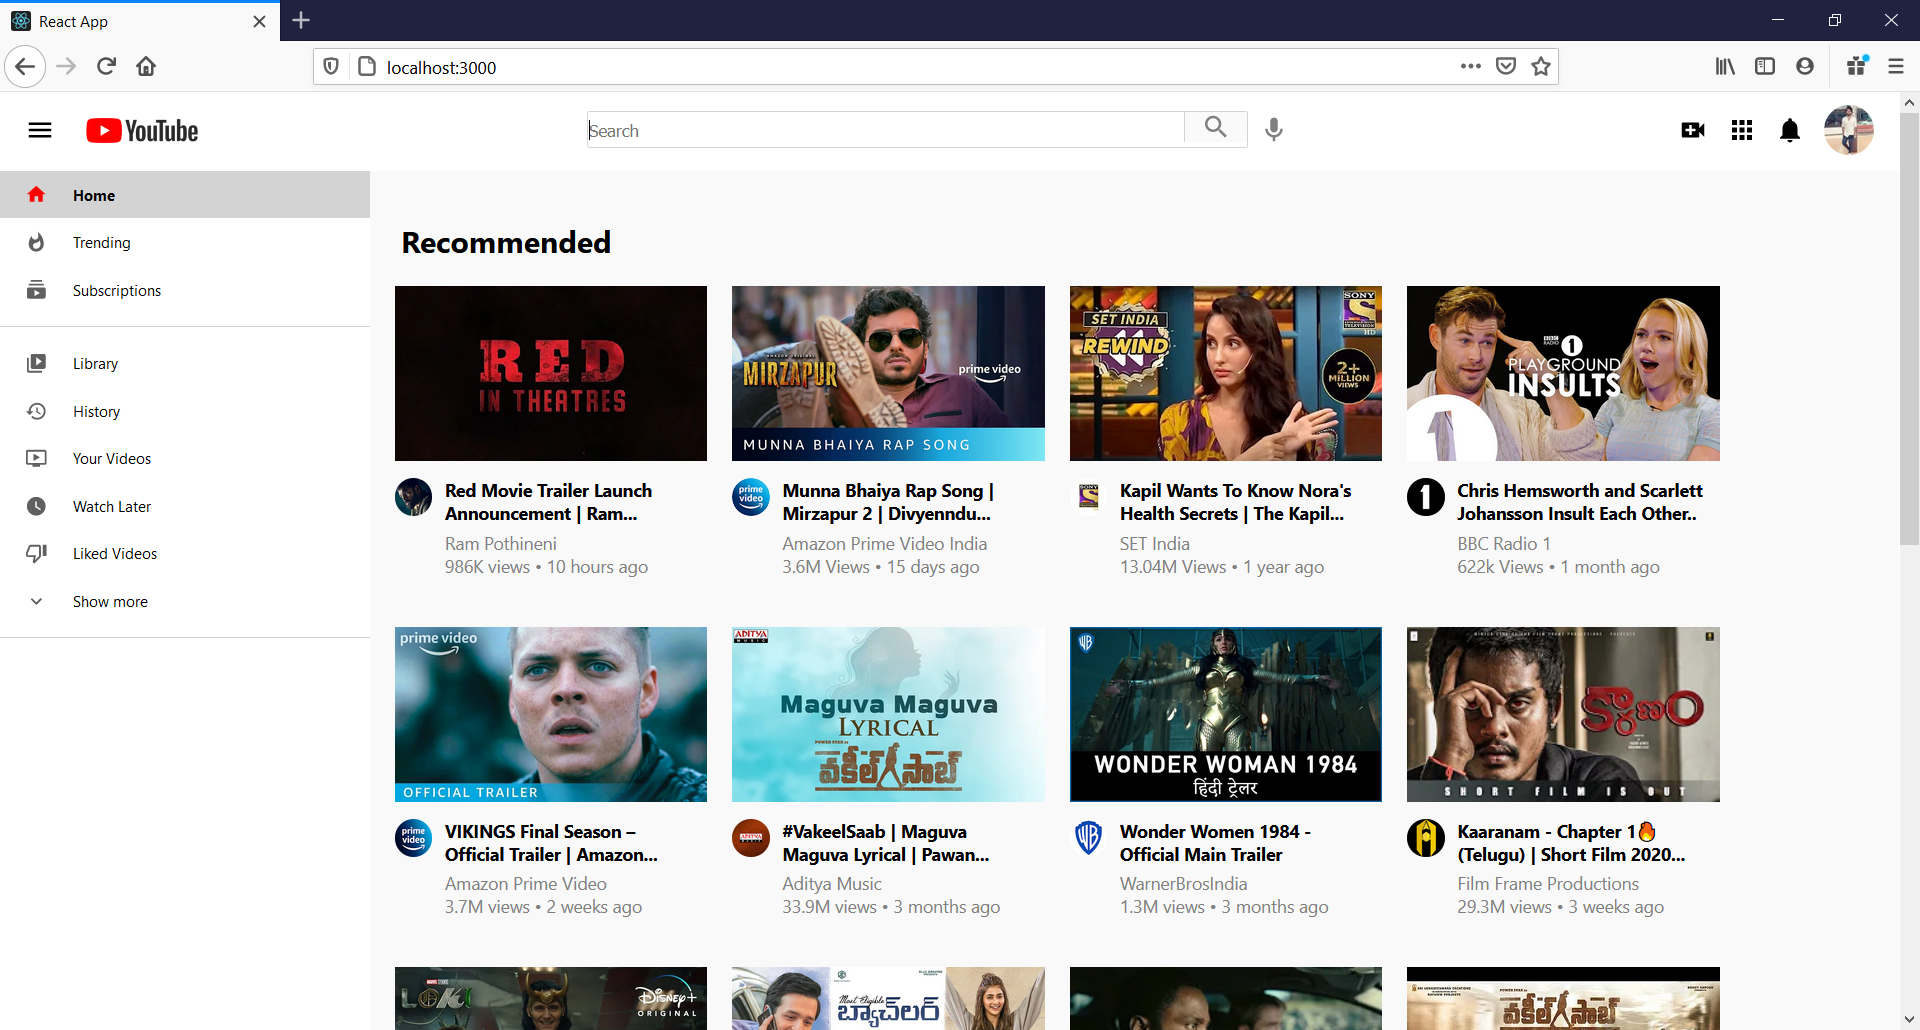
Task: Click title 'Kaaranam - Chapter 1 (Telugu)'
Action: (x=1571, y=843)
